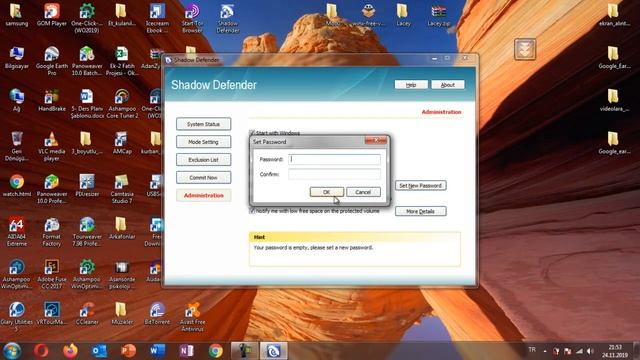This screenshot has width=640, height=360.
Task: Open Opera from the taskbar
Action: click(41, 351)
